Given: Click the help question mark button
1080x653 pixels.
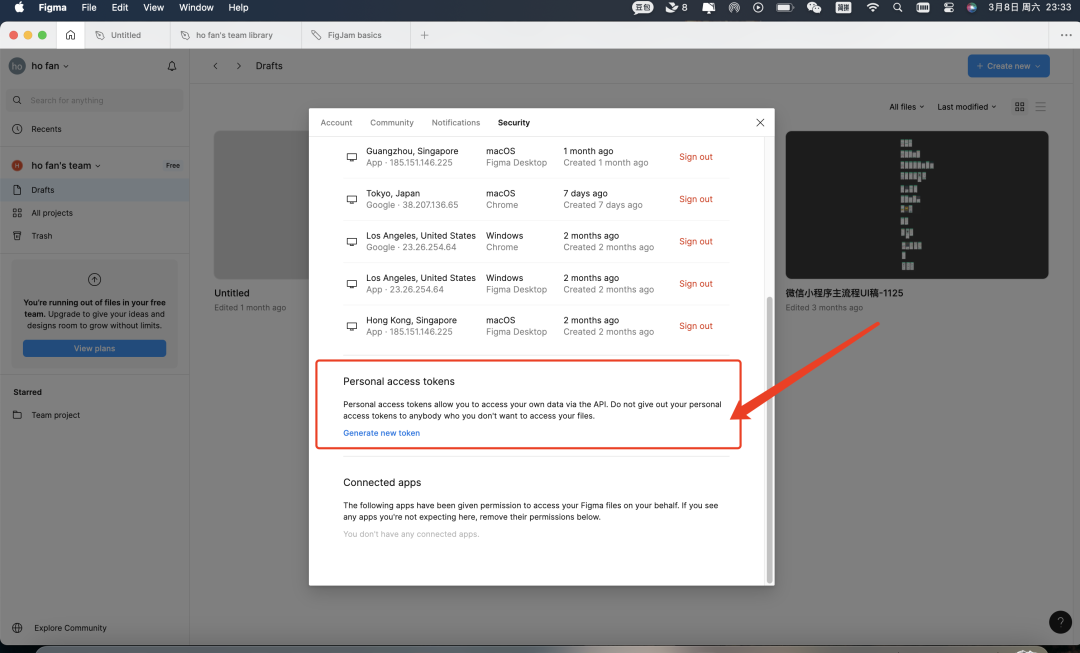Looking at the screenshot, I should (1060, 622).
